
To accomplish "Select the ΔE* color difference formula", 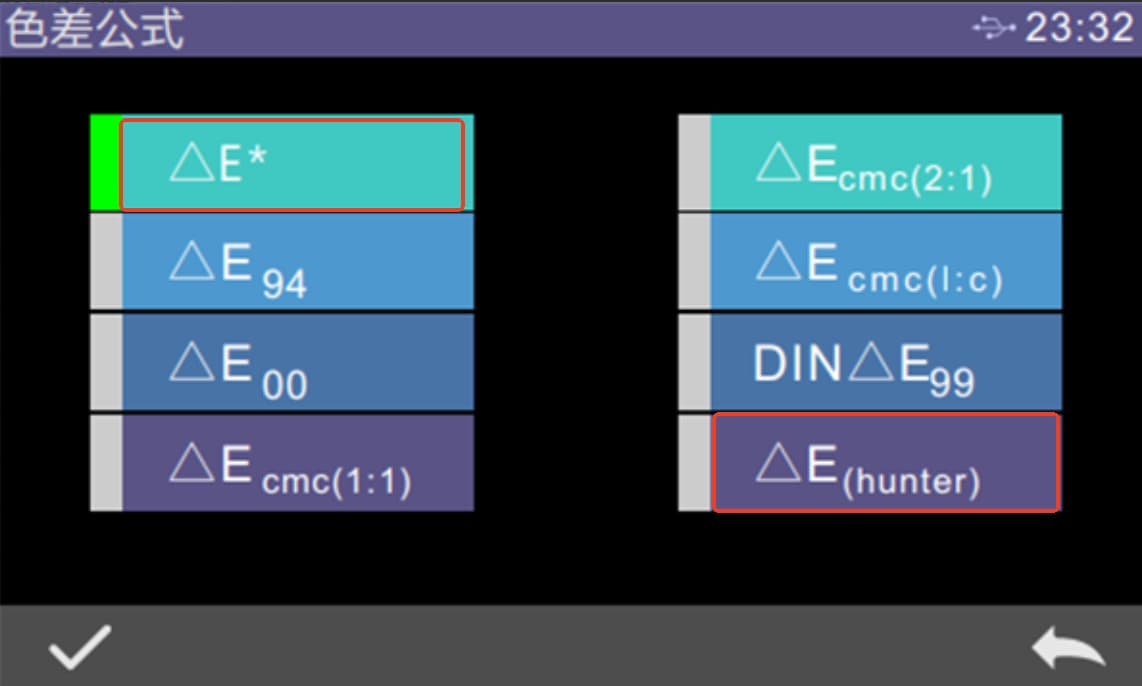I will 292,165.
